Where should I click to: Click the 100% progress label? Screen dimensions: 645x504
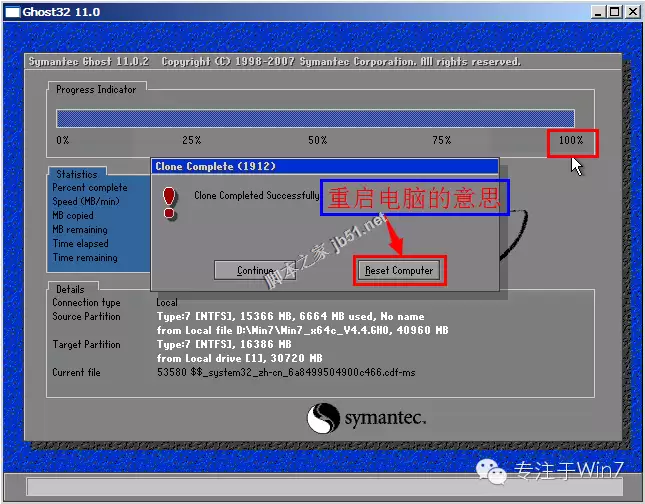coord(571,140)
